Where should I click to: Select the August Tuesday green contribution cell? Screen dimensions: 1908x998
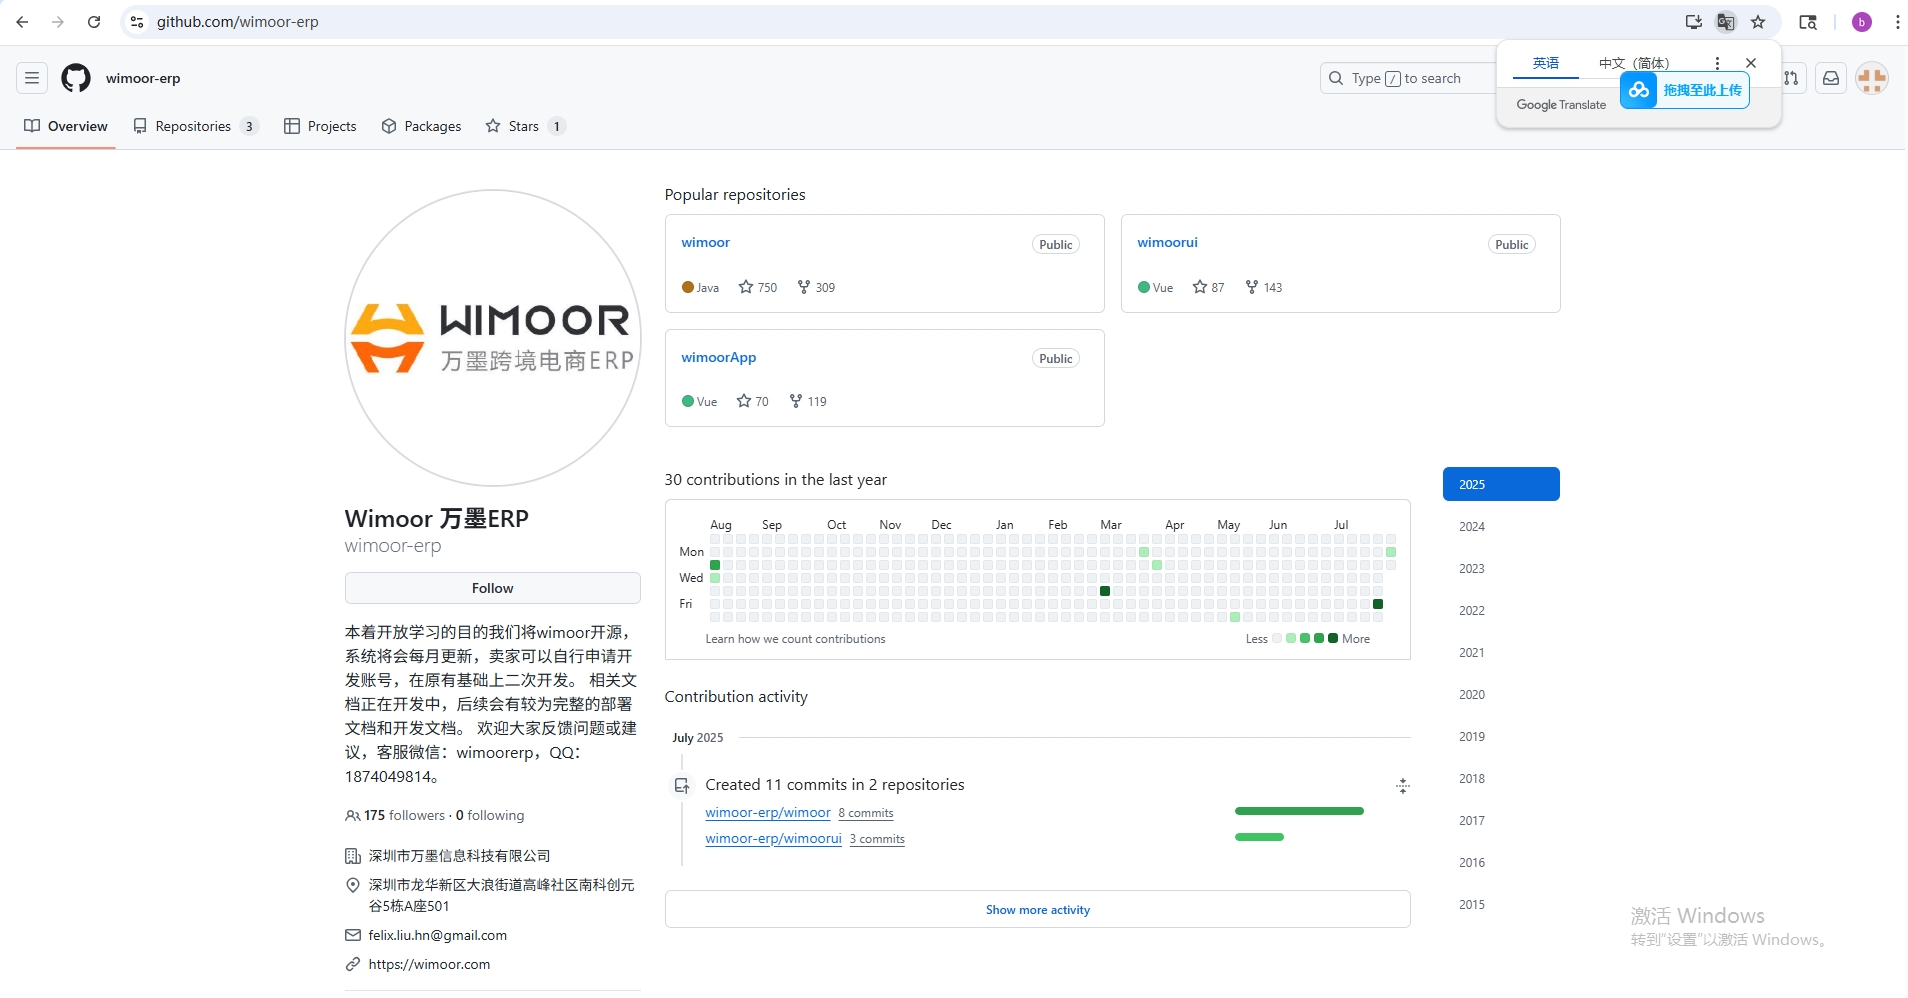[x=715, y=565]
